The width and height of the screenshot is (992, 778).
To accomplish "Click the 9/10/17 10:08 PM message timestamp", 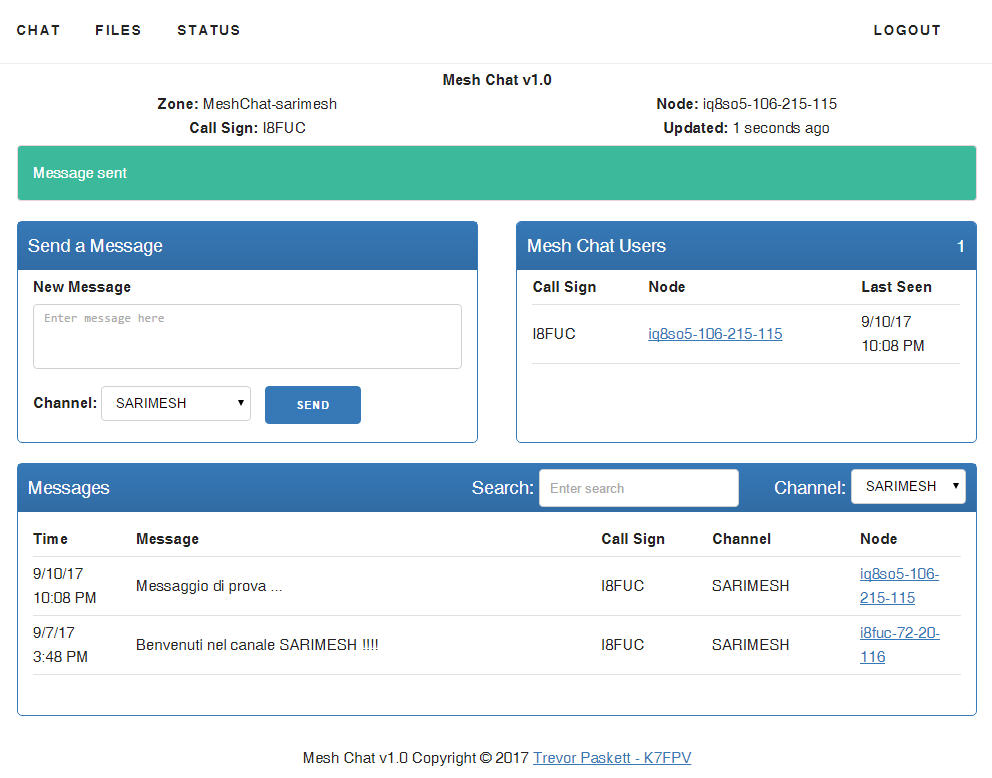I will pos(65,586).
